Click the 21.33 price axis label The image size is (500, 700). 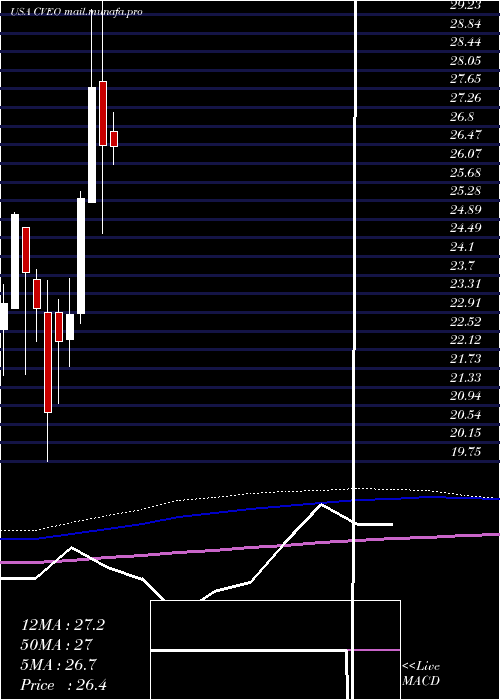tap(465, 377)
